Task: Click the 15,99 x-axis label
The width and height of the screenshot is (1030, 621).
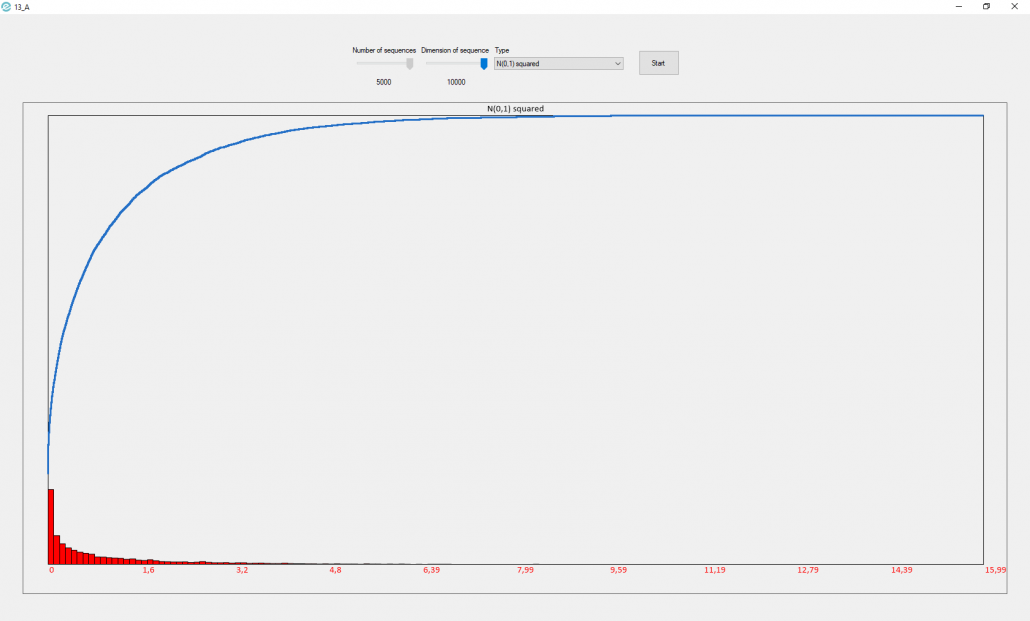Action: coord(994,570)
